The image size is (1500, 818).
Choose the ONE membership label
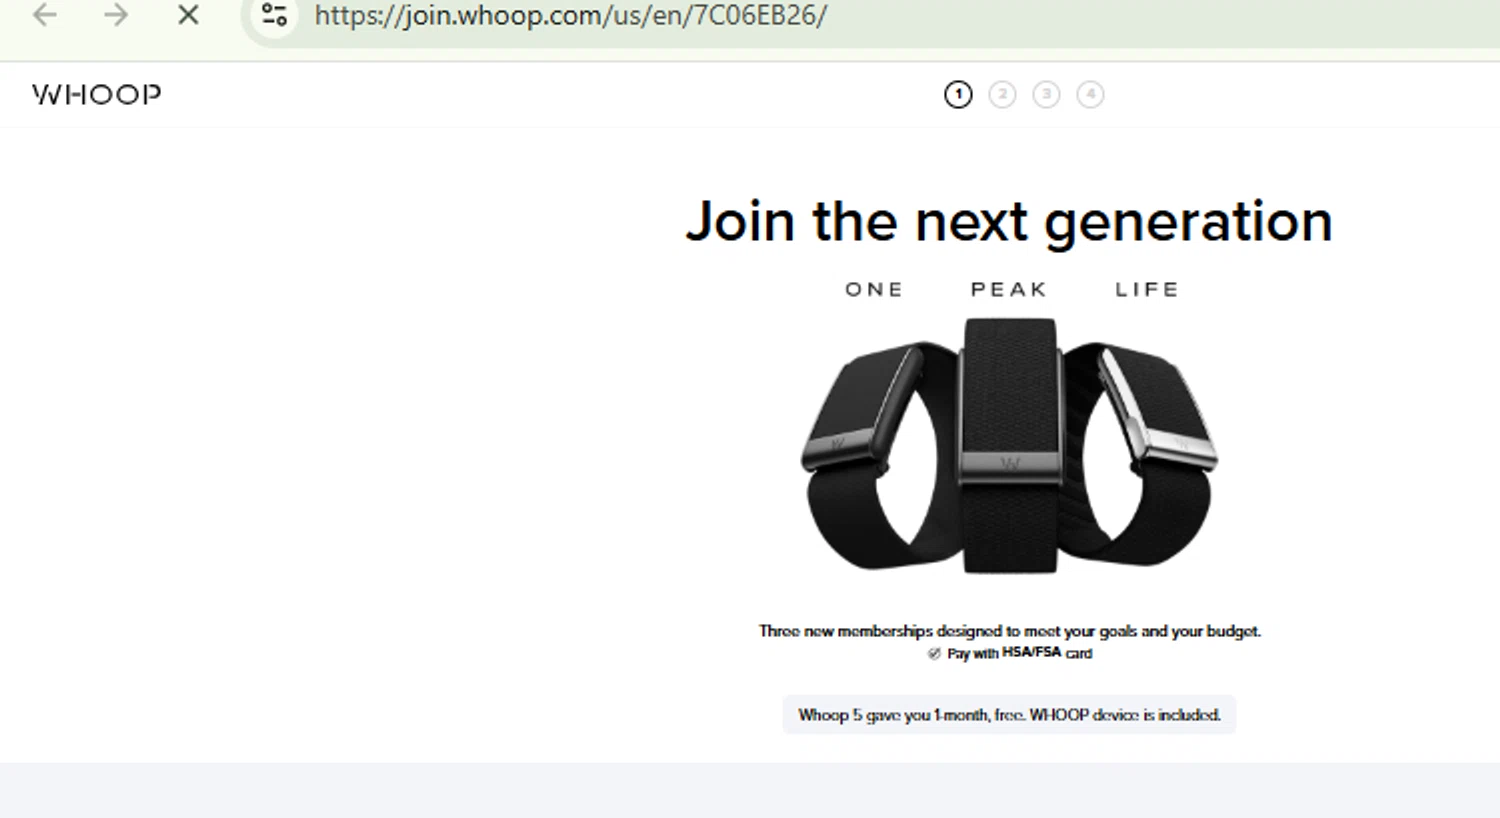click(874, 289)
